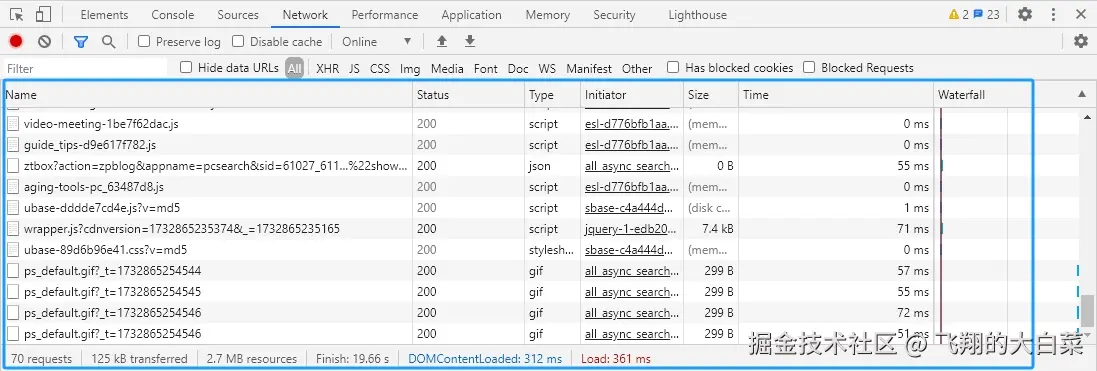
Task: Check Has blocked cookies
Action: 673,67
